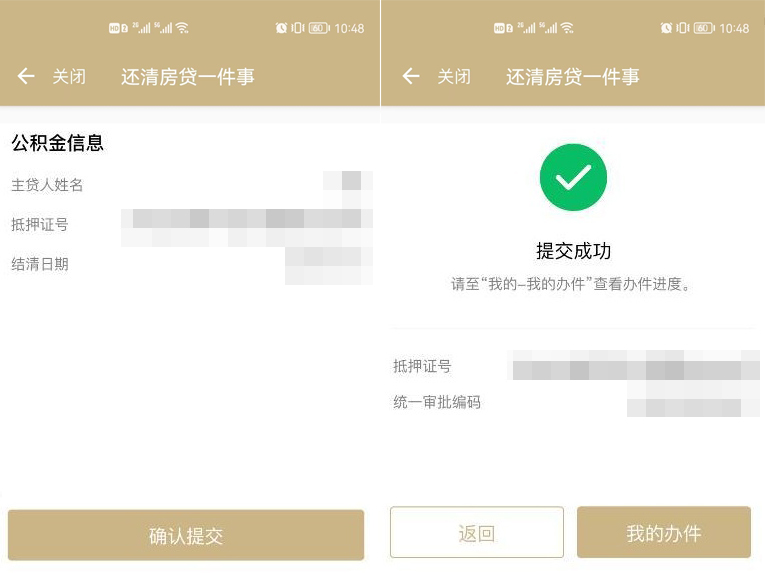Screen dimensions: 765x573
Task: Tap Wi-Fi icon above the 提交成功 page
Action: [x=567, y=28]
